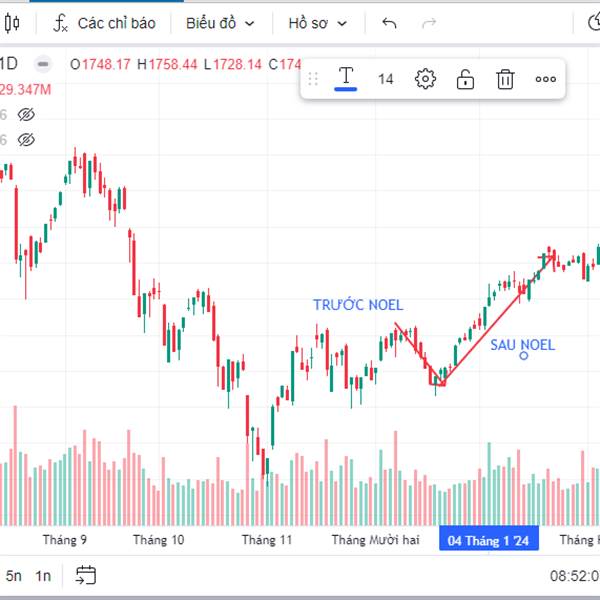Open the more options ellipsis menu
600x600 pixels.
[x=545, y=79]
